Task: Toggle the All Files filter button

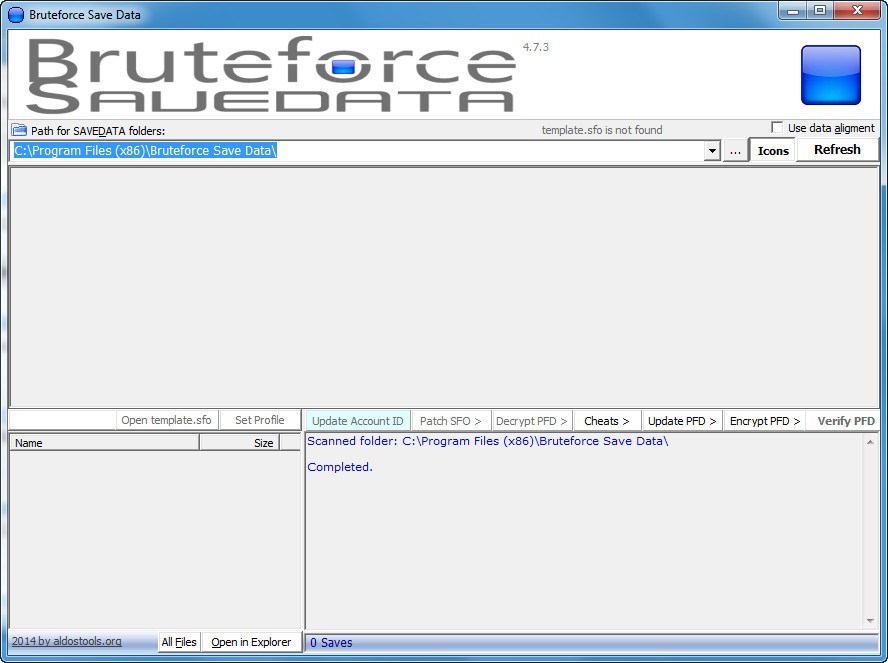Action: tap(179, 642)
